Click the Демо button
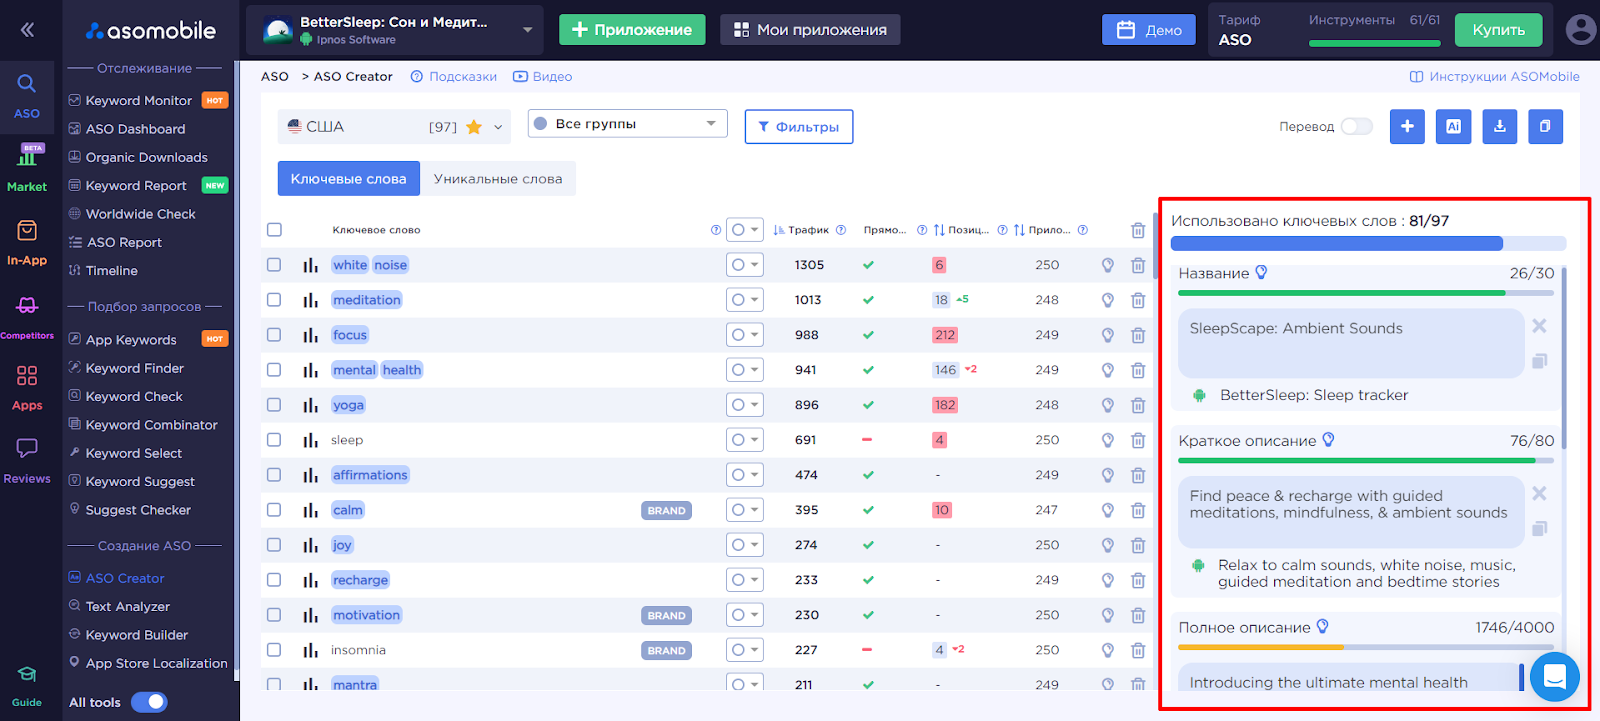The width and height of the screenshot is (1600, 721). [x=1149, y=30]
